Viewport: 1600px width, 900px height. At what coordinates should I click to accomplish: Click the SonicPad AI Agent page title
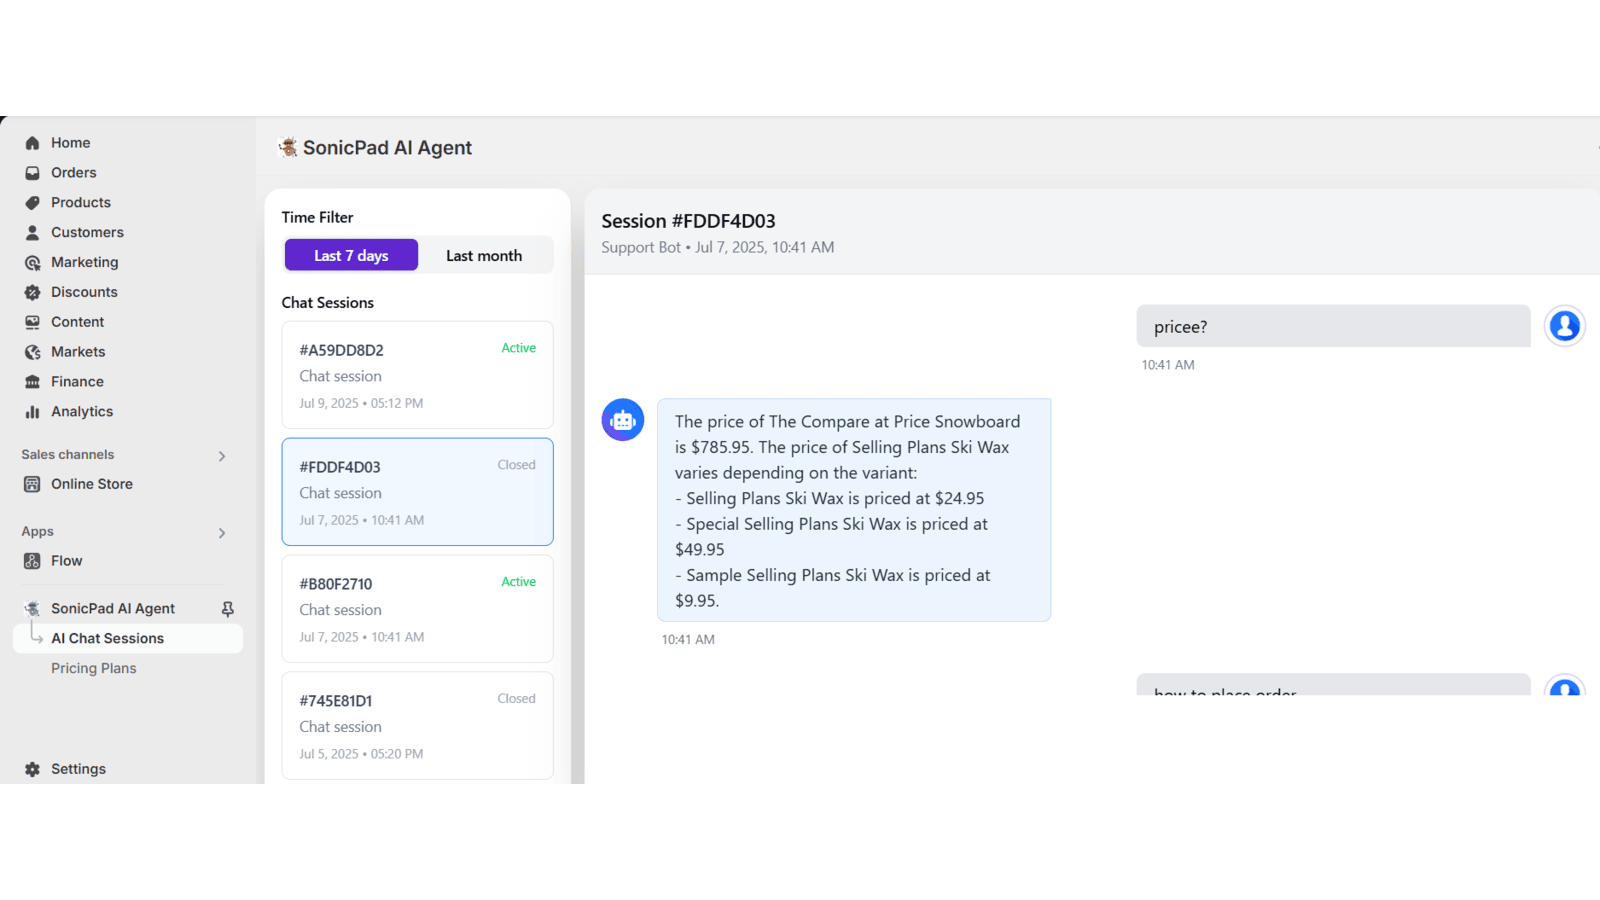pyautogui.click(x=387, y=148)
